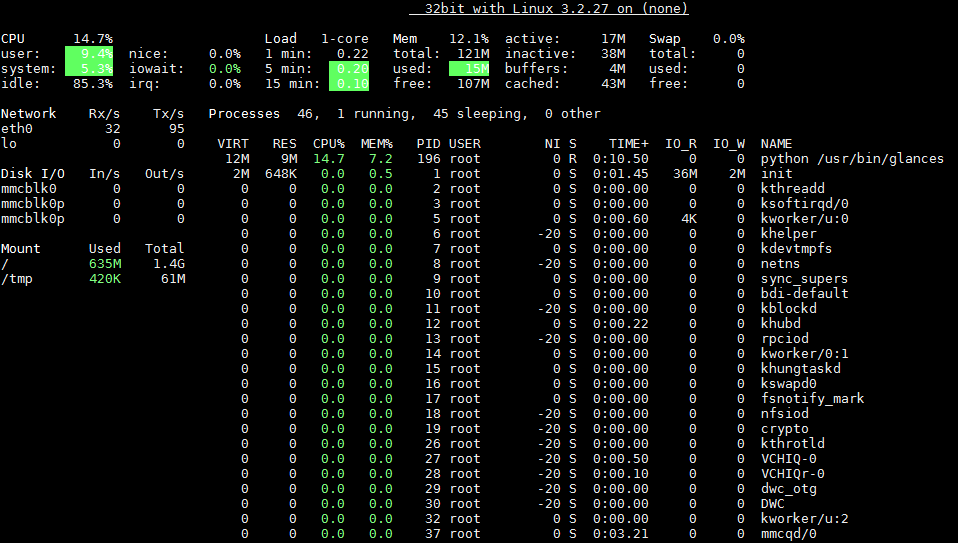
Task: Click the eth0 Tx/s value 95
Action: point(177,129)
